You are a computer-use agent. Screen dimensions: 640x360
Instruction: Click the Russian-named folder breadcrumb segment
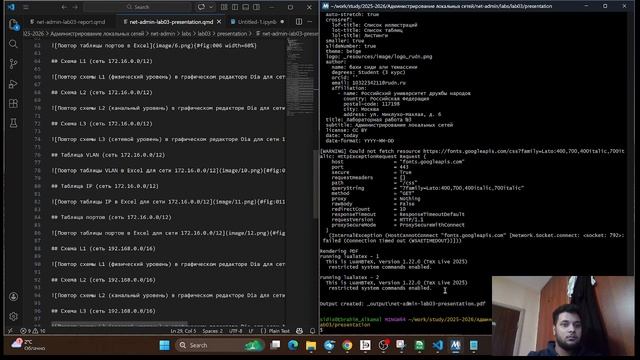[x=97, y=34]
